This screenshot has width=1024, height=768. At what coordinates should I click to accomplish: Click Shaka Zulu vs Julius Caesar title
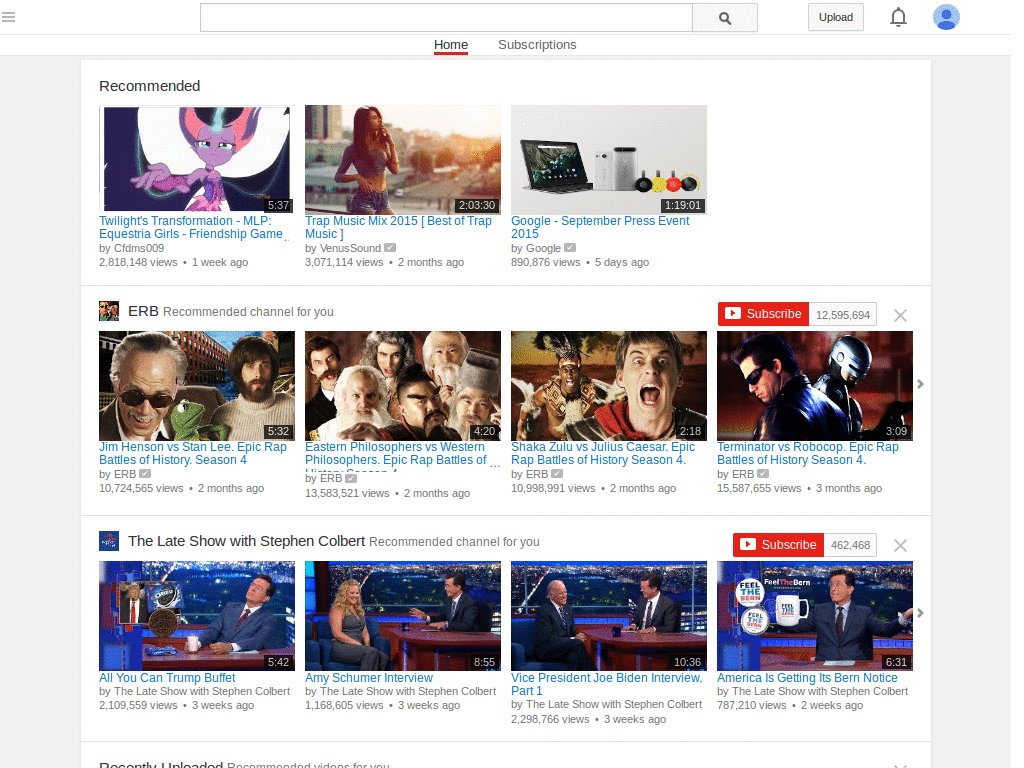point(603,453)
